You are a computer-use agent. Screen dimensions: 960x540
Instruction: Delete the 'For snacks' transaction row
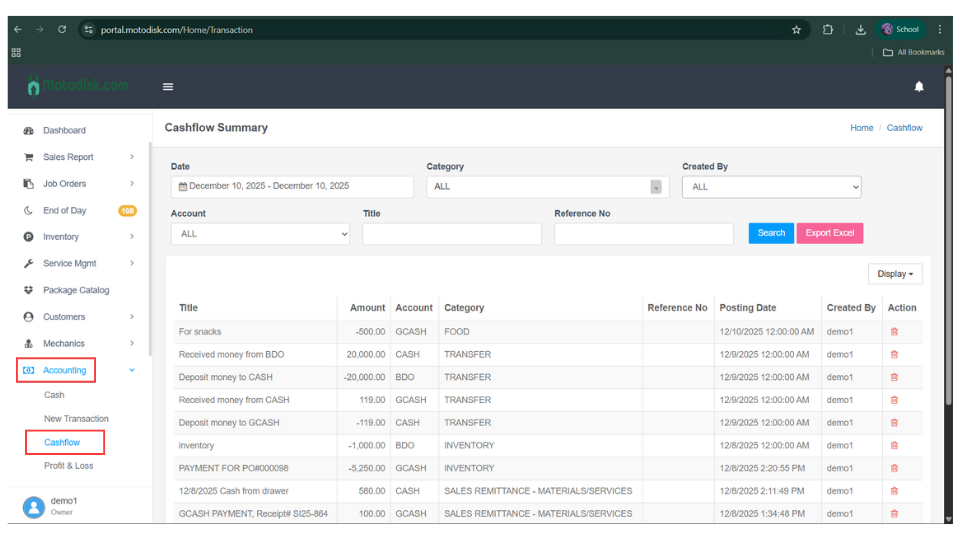pos(894,332)
